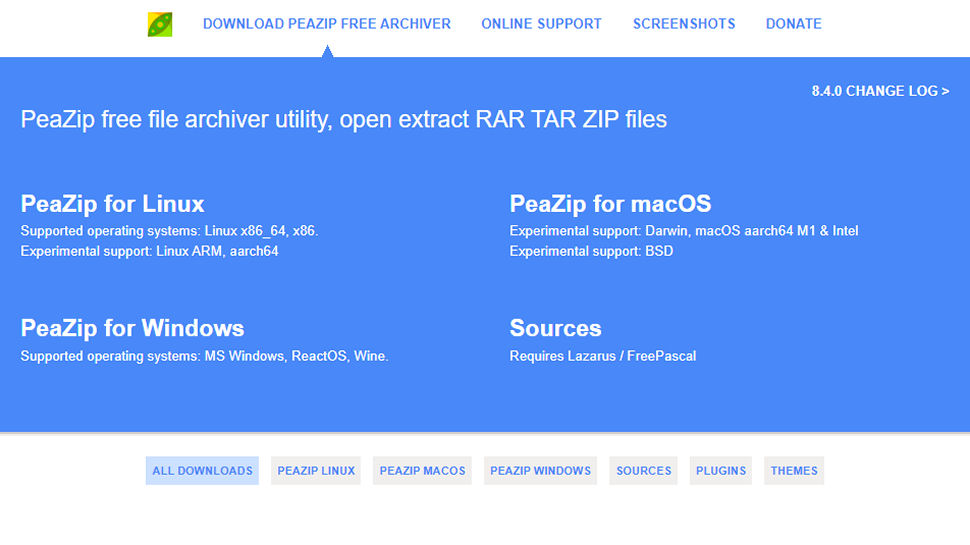Select the Sources filter button
This screenshot has width=970, height=545.
(x=643, y=471)
